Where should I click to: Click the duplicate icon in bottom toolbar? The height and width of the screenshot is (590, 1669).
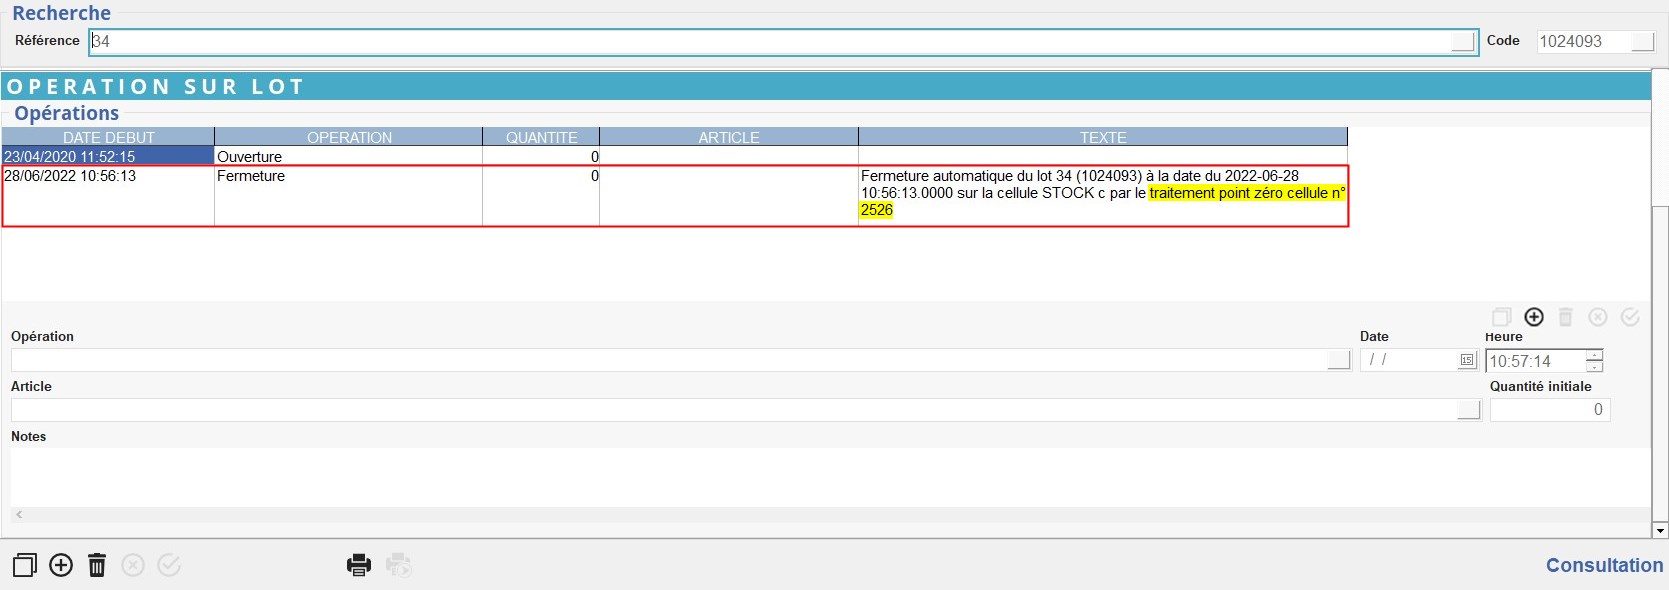point(24,565)
